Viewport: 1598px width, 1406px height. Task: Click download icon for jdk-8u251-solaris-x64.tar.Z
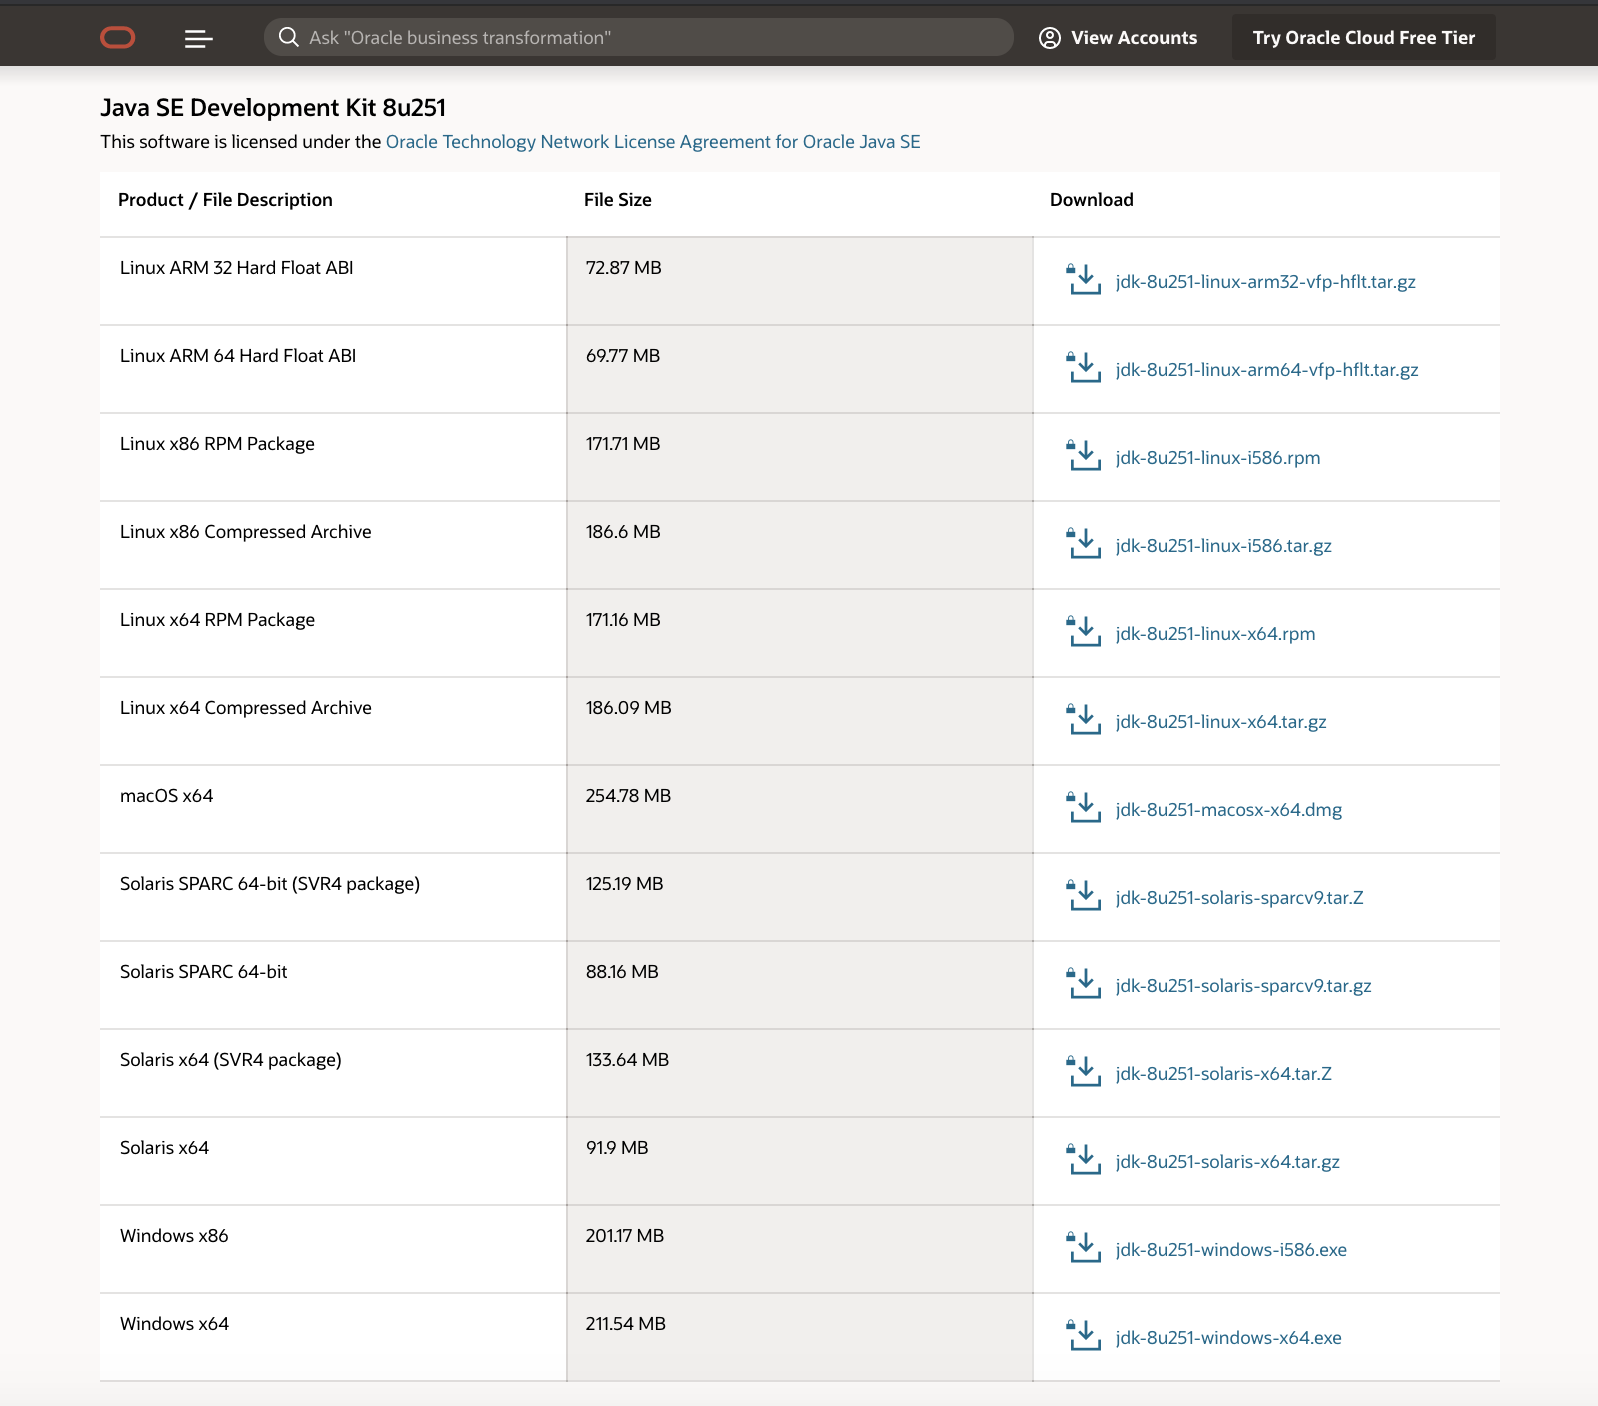point(1084,1072)
